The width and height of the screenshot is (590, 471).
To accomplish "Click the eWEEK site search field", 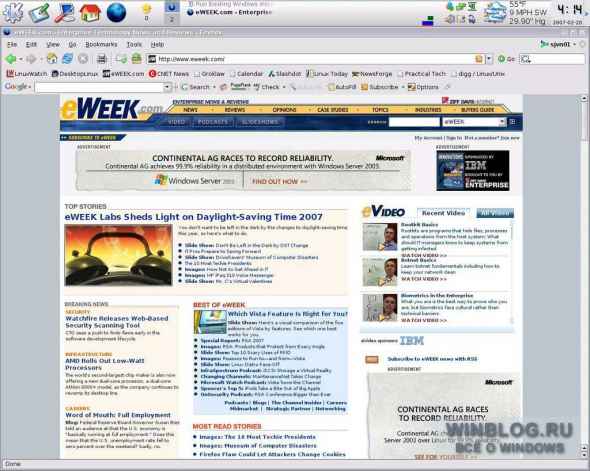I will (x=414, y=122).
